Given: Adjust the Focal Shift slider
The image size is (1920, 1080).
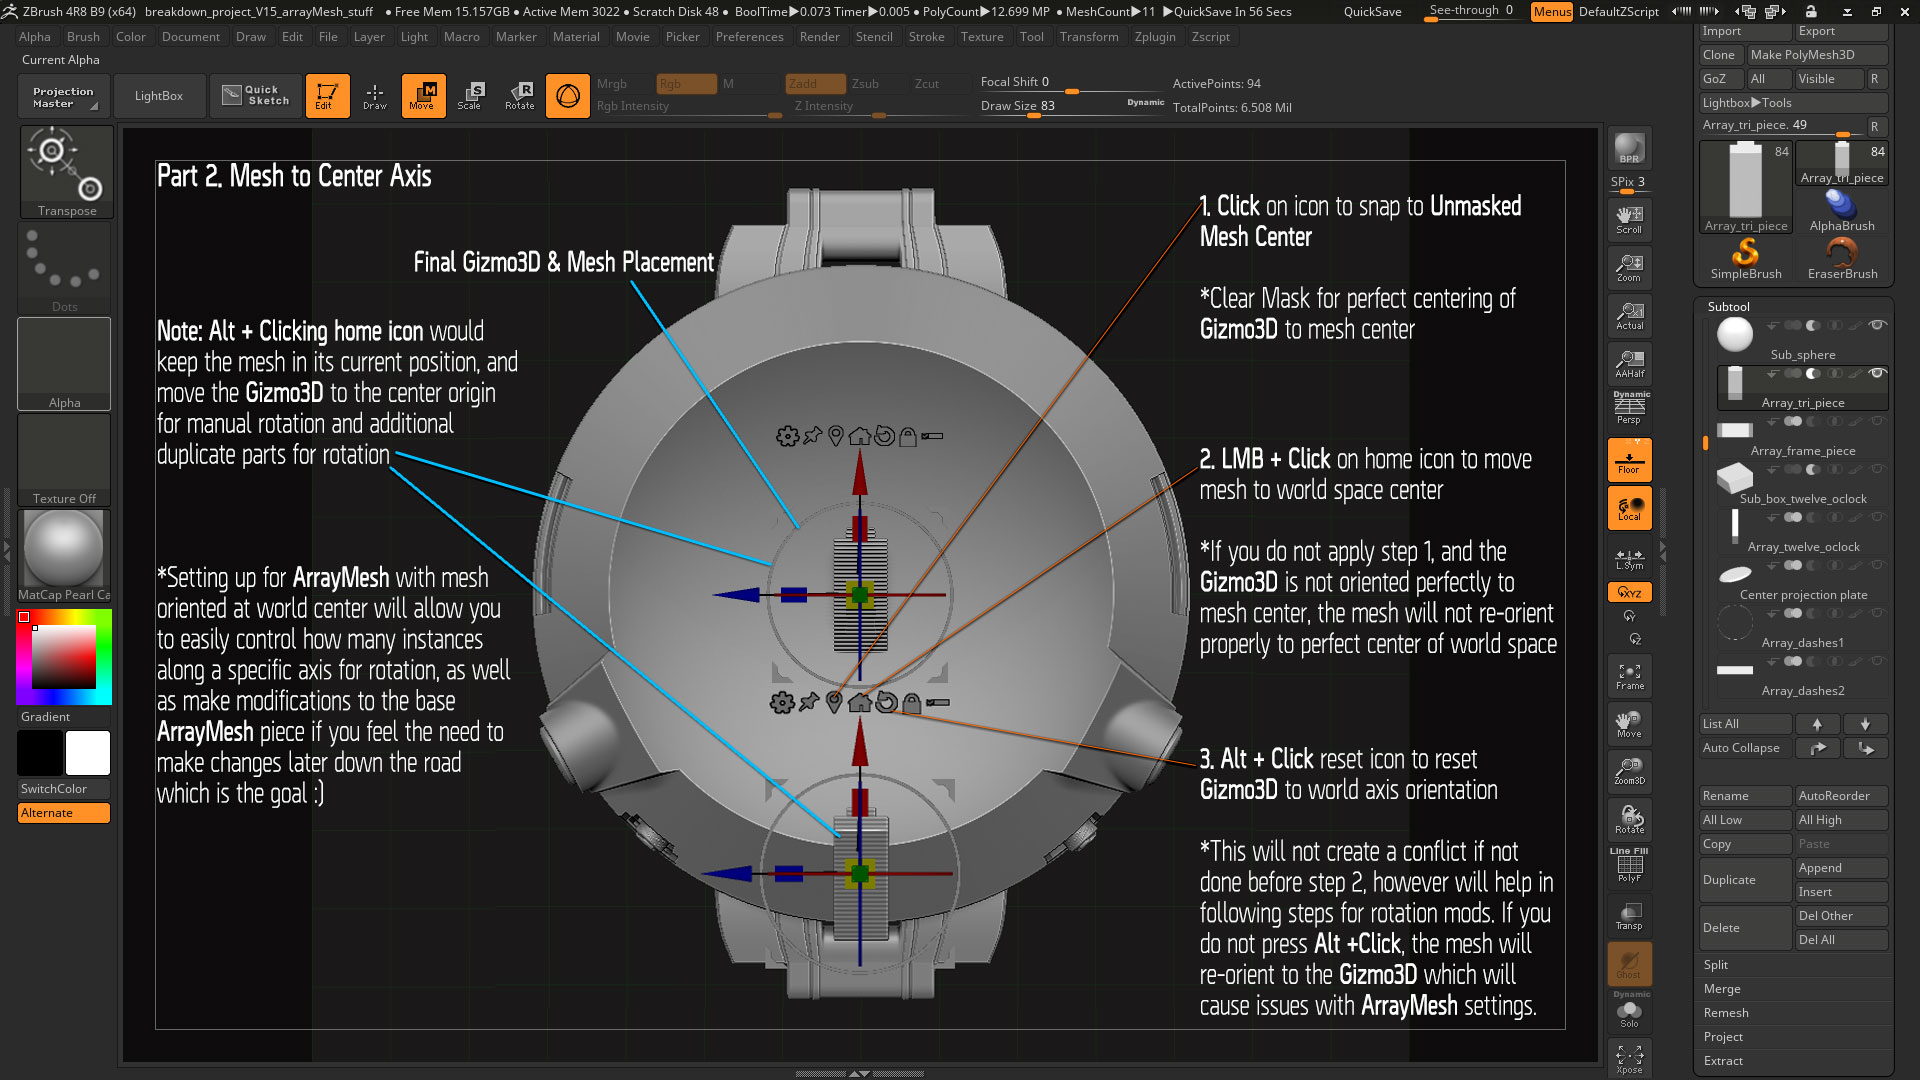Looking at the screenshot, I should [x=1072, y=83].
